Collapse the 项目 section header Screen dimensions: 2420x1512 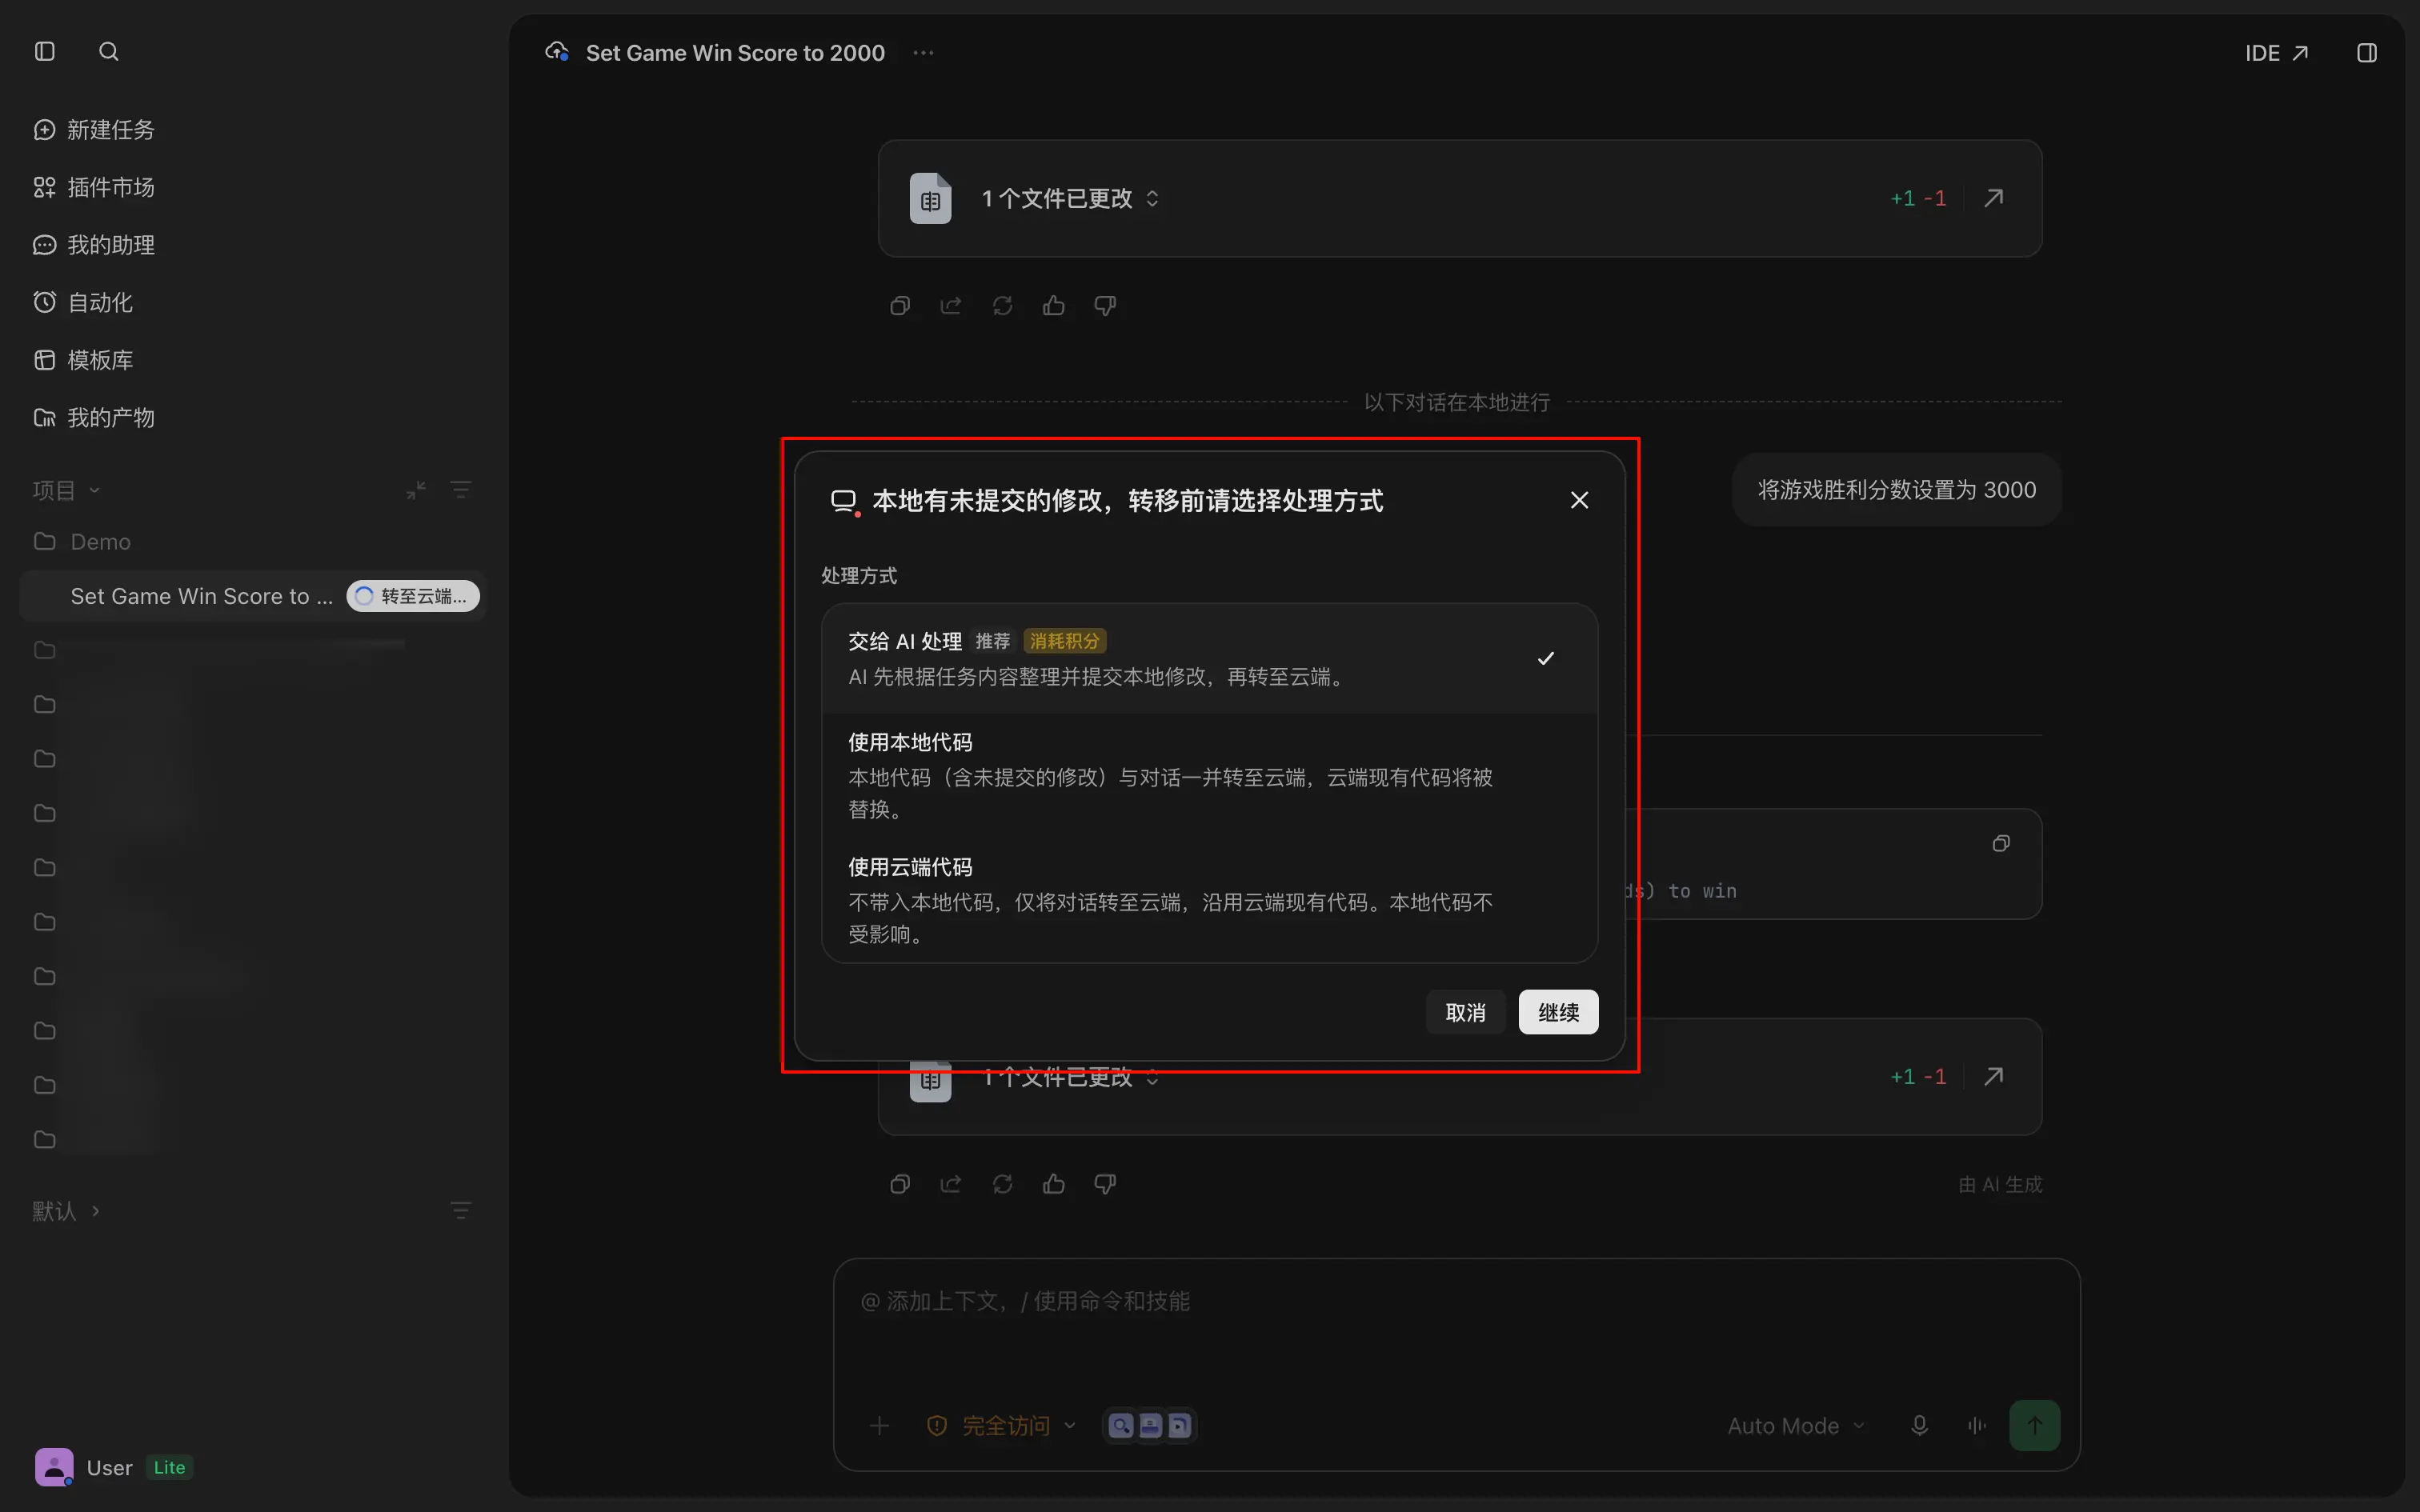(x=66, y=490)
